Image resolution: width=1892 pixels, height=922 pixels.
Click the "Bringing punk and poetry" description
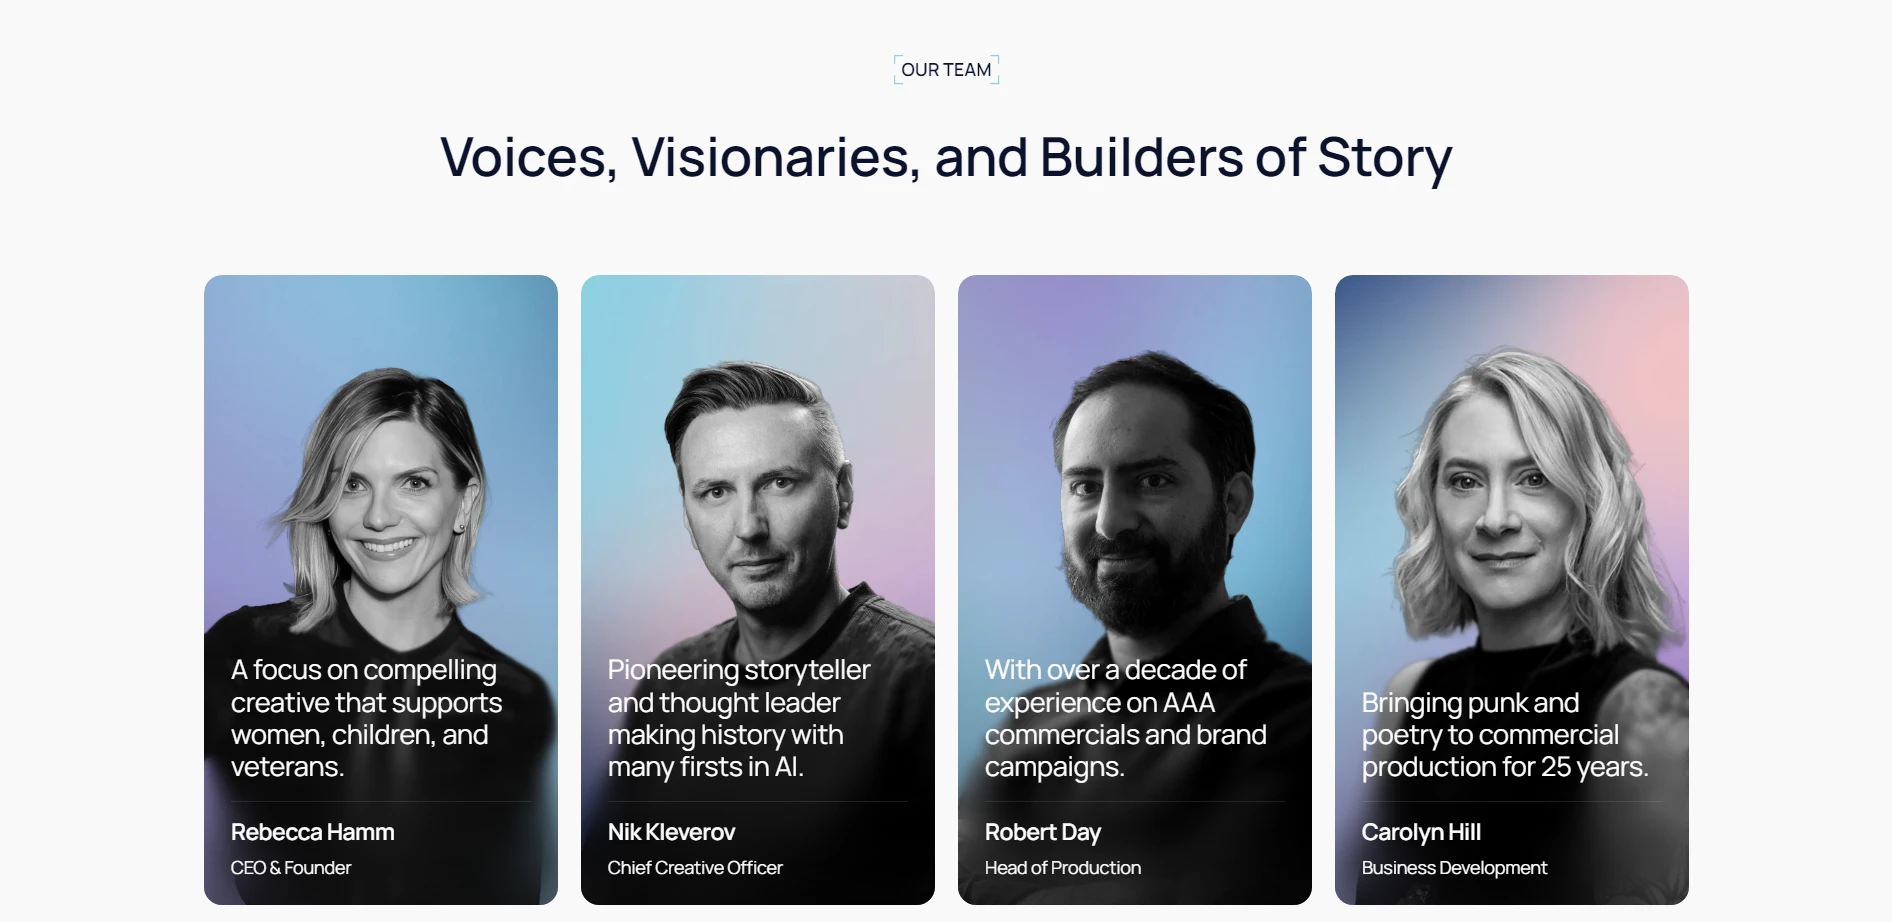(x=1504, y=735)
